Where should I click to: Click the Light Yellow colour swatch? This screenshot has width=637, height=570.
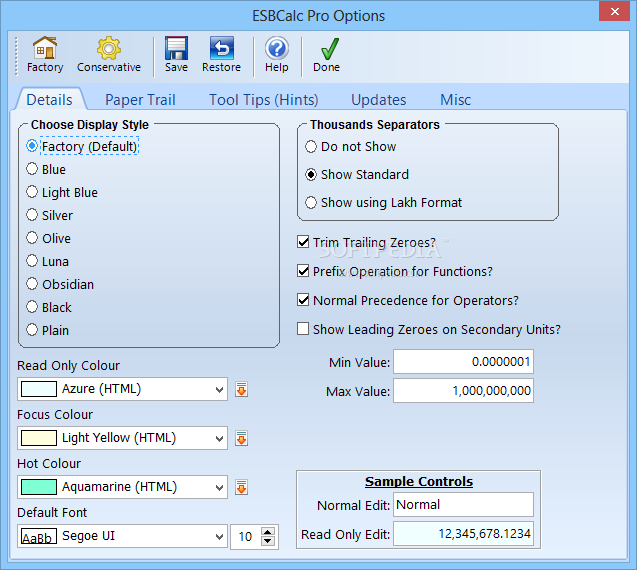(x=39, y=438)
